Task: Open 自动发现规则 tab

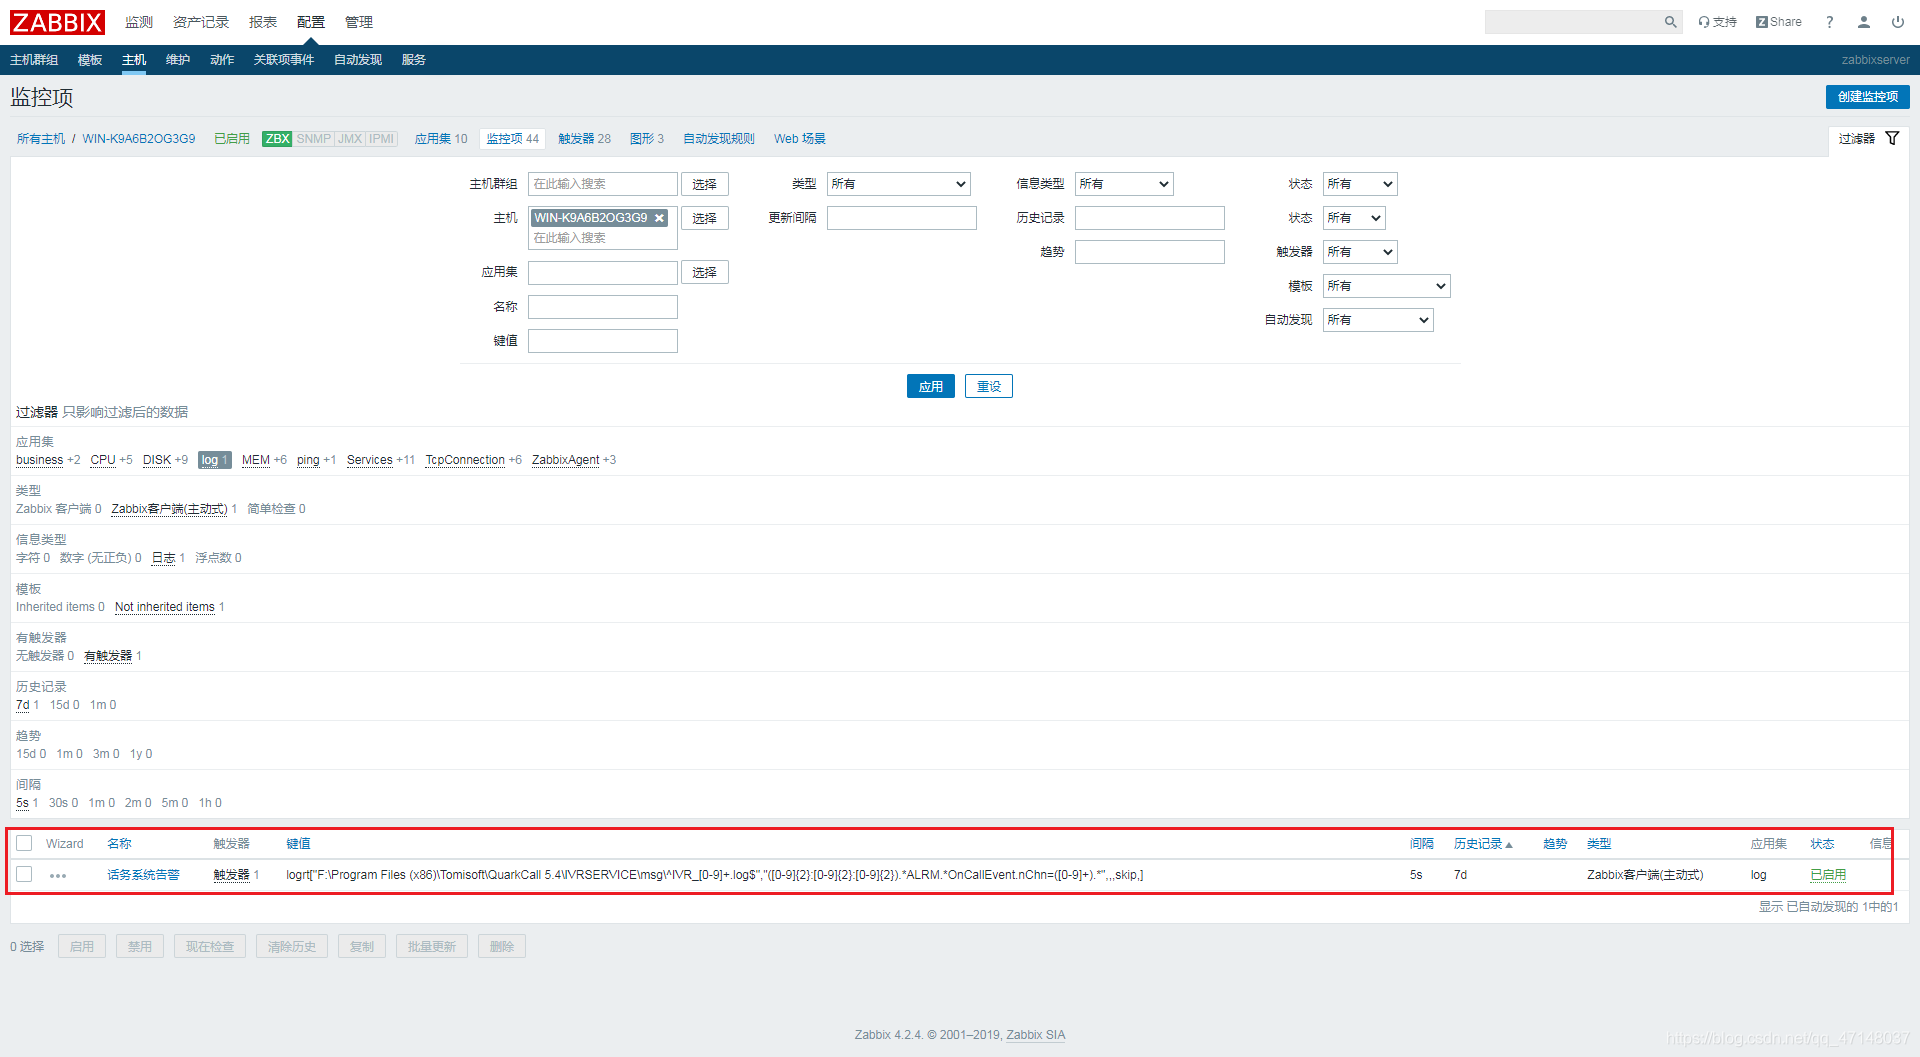Action: pyautogui.click(x=719, y=139)
